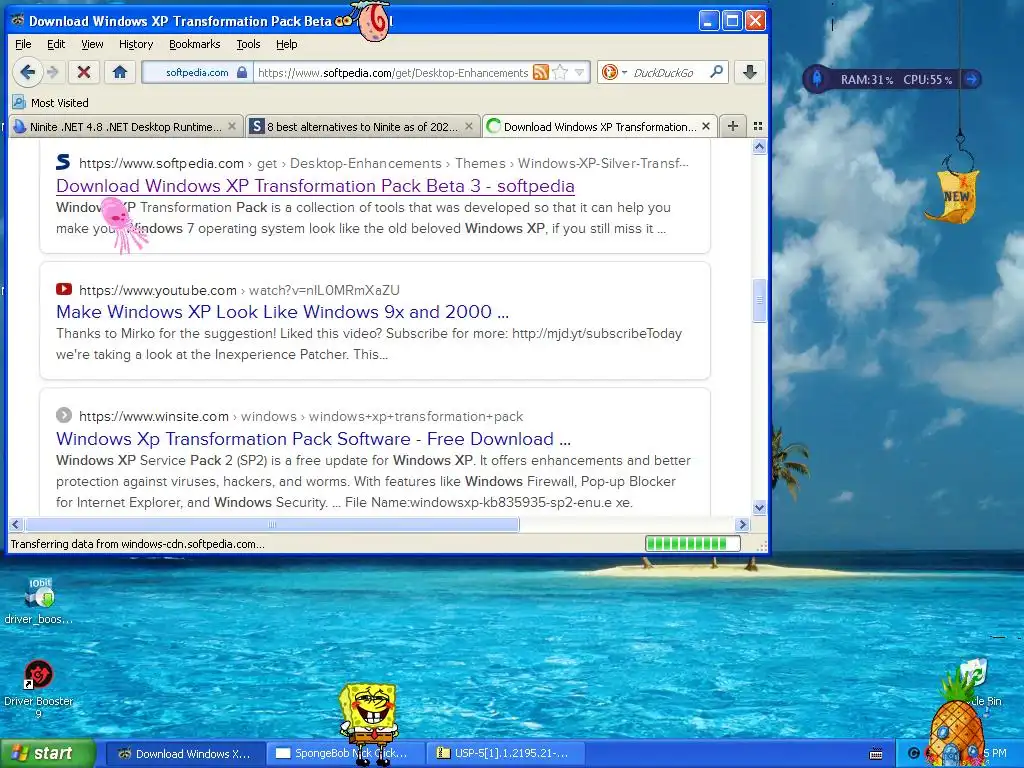This screenshot has height=768, width=1024.
Task: Click the vertical scrollbar up arrow
Action: click(759, 147)
